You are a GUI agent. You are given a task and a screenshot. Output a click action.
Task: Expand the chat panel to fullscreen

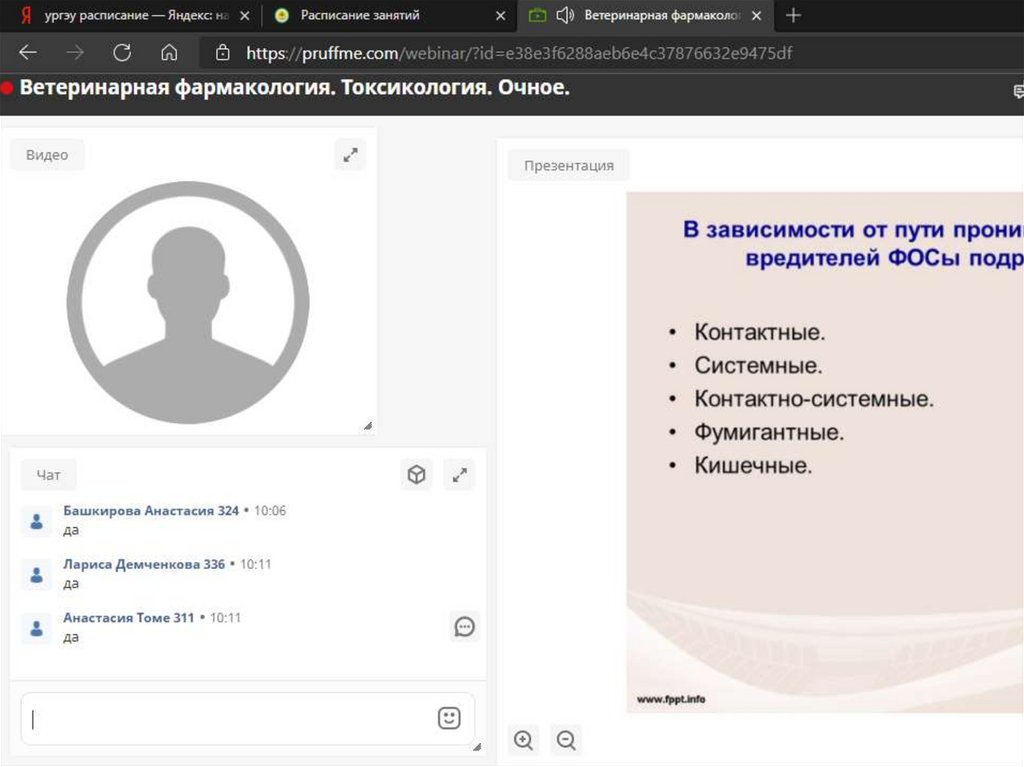coord(460,475)
